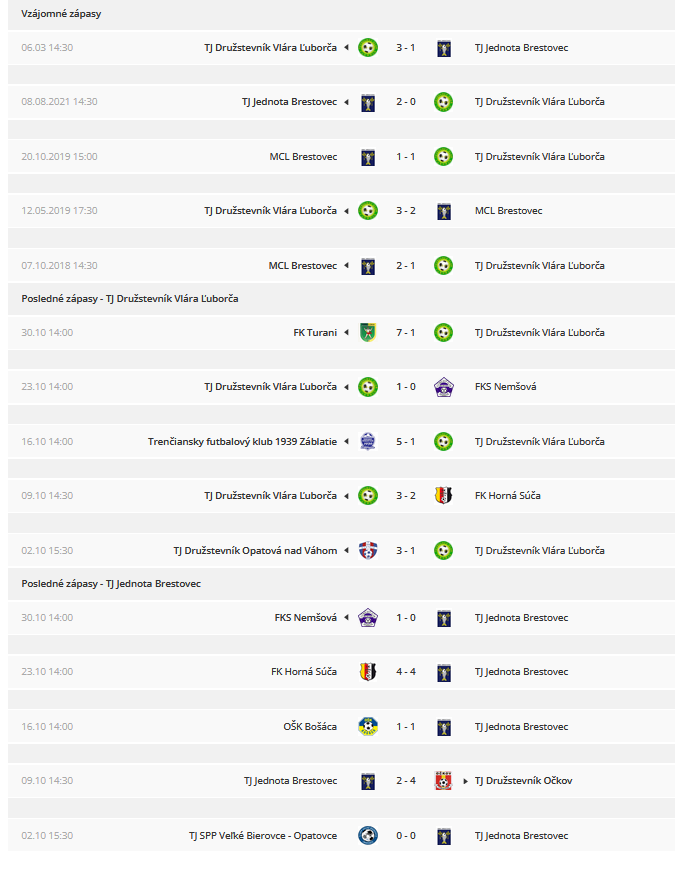Click the FK Turani green crest logo

pyautogui.click(x=368, y=333)
